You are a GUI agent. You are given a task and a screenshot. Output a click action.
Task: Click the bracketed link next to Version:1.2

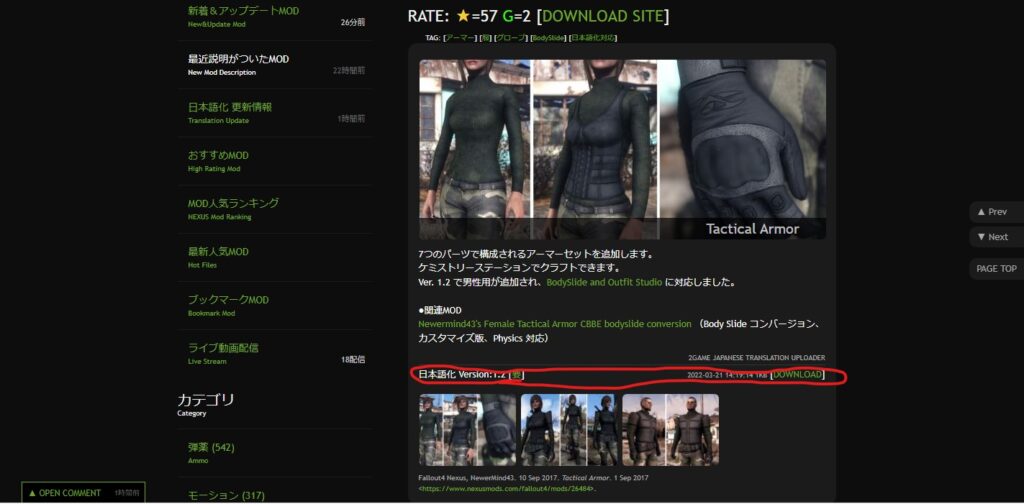516,375
